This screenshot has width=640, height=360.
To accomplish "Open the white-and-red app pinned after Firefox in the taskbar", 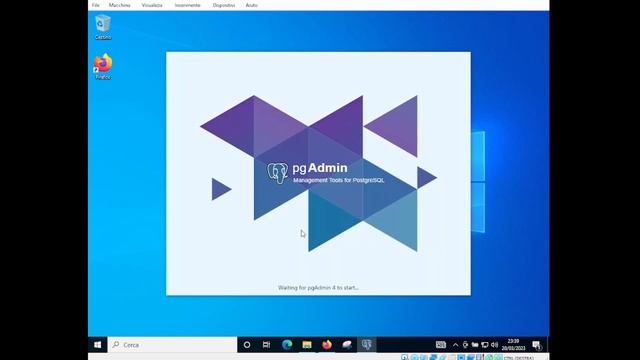I will [x=347, y=345].
